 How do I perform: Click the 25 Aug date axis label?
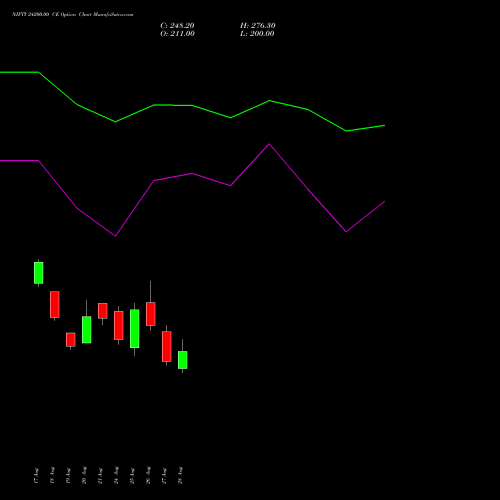tap(132, 476)
